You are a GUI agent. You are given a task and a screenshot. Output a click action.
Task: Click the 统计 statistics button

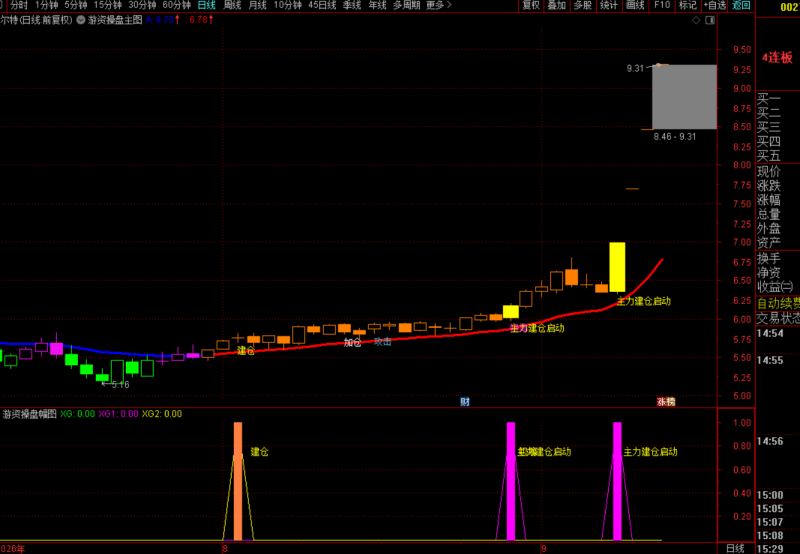tap(609, 5)
